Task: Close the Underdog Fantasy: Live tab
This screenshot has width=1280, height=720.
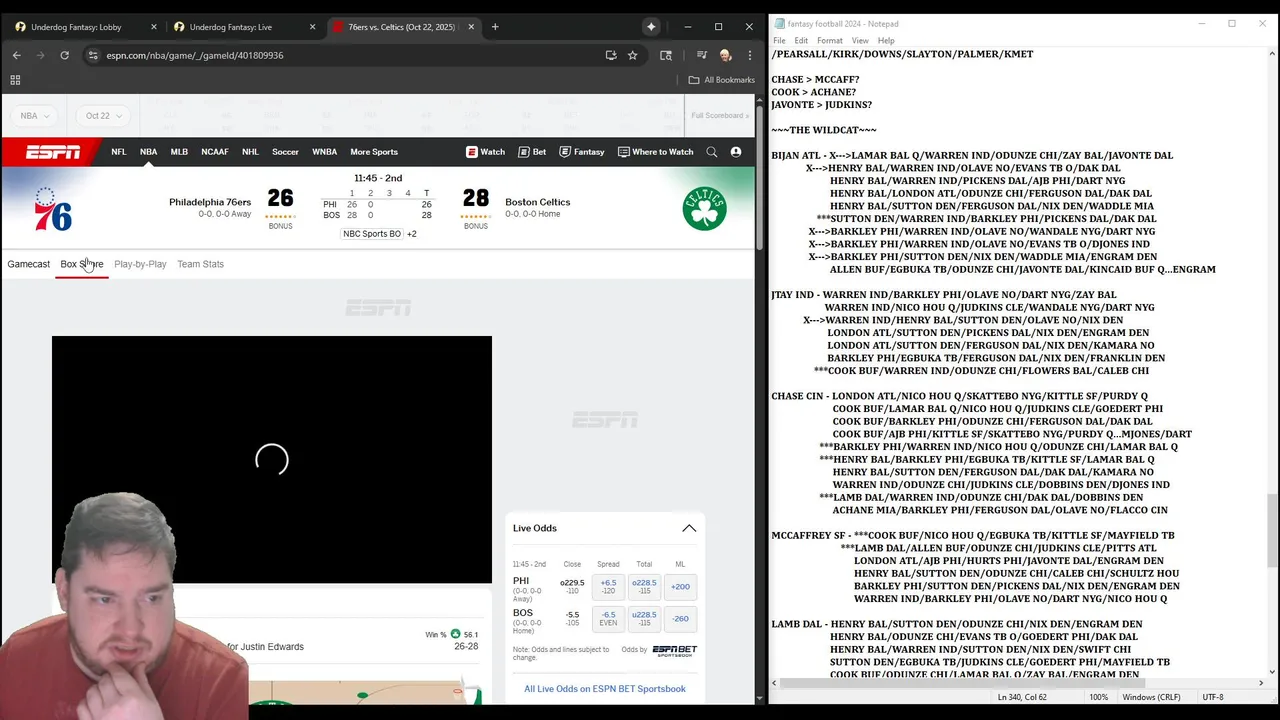Action: coord(311,27)
